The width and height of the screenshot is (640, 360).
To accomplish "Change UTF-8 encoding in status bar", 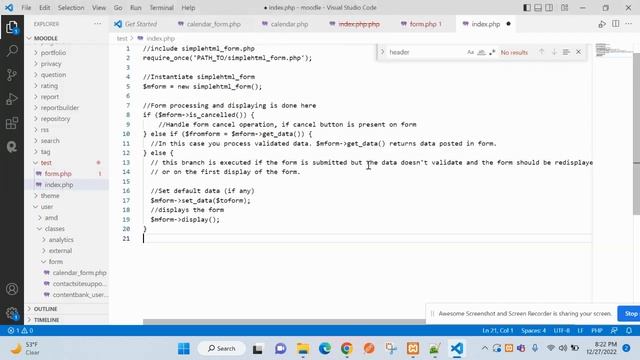I will [562, 331].
